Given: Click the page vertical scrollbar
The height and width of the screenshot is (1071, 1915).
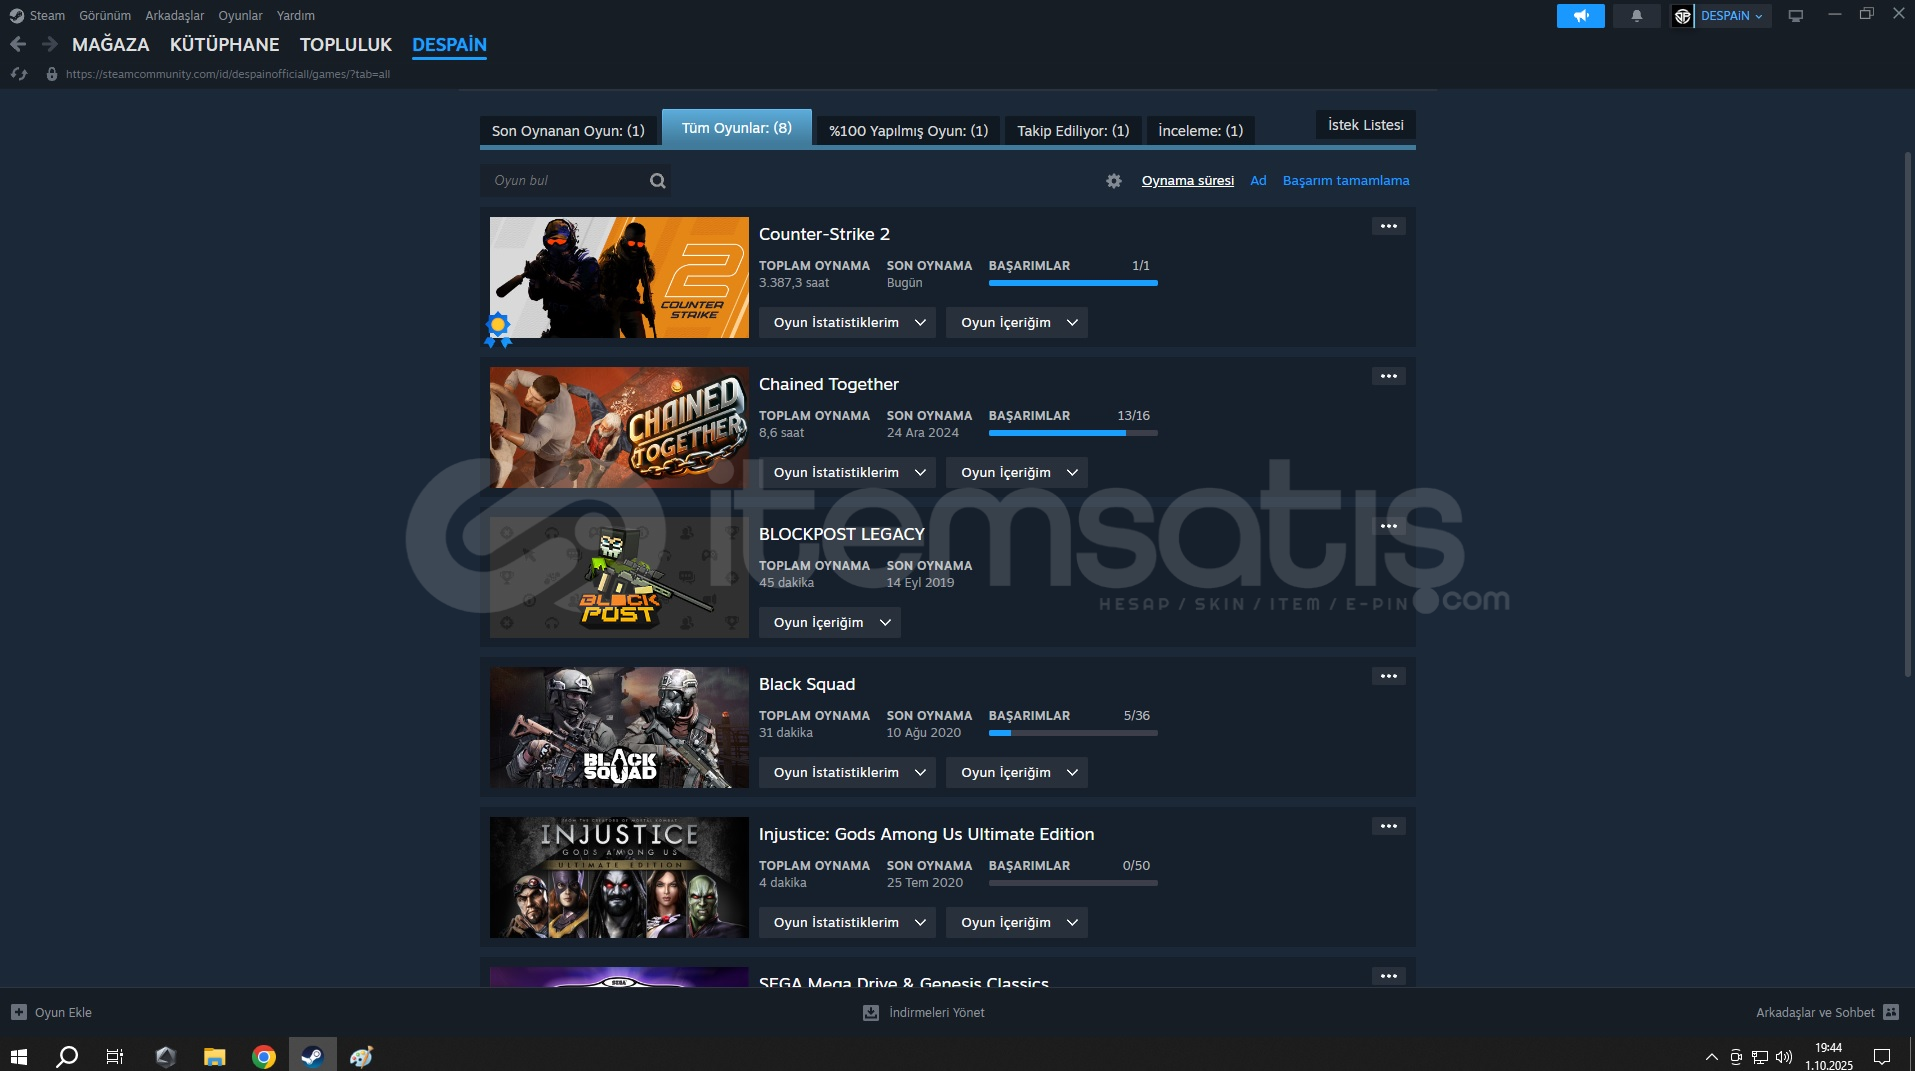Looking at the screenshot, I should tap(1908, 415).
